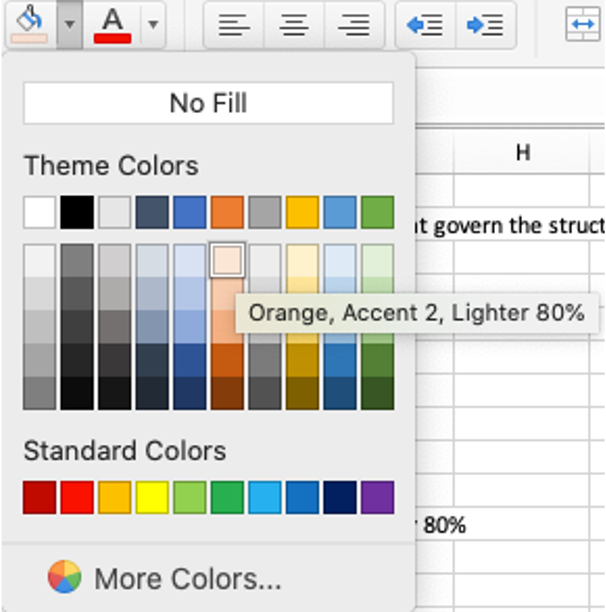Pick the white theme color swatch
Image resolution: width=606 pixels, height=612 pixels.
[40, 212]
